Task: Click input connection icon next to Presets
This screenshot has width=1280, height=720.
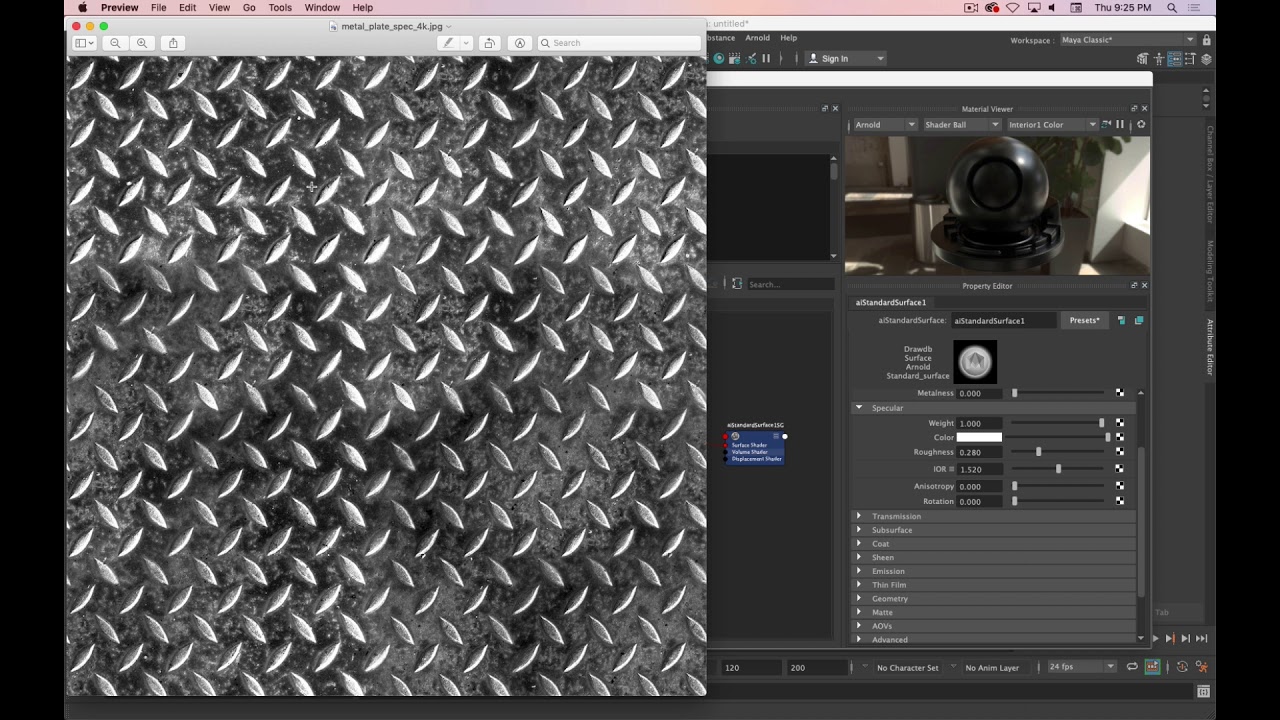Action: (x=1121, y=321)
